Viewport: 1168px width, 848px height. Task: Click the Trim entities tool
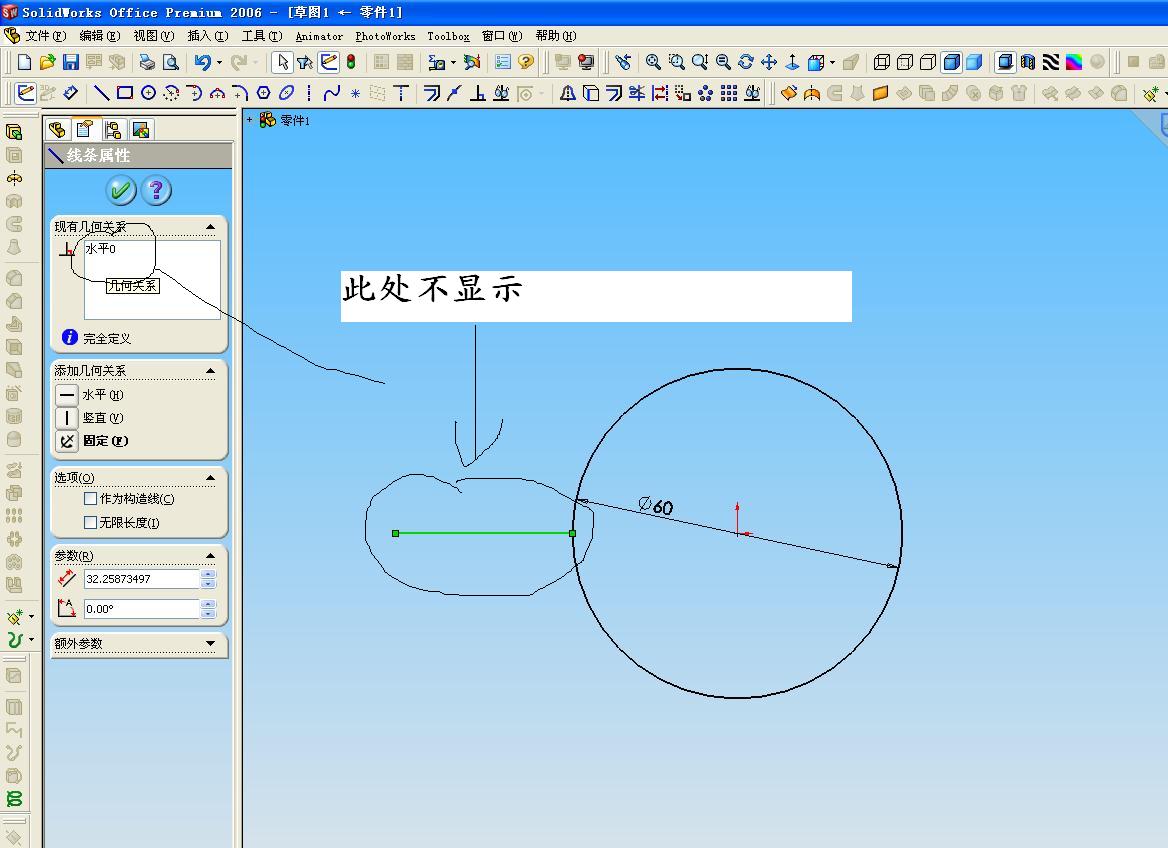click(637, 93)
